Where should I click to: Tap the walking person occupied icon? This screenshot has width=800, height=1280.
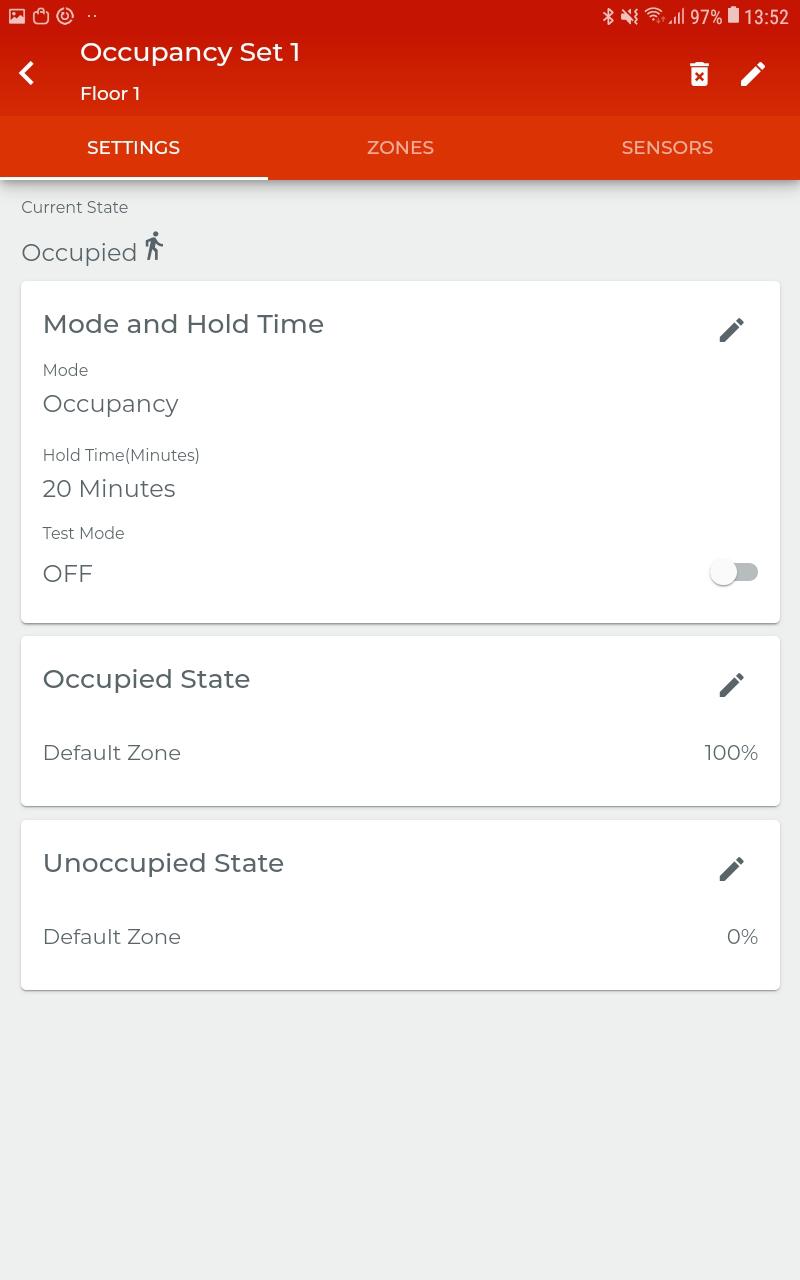coord(153,246)
